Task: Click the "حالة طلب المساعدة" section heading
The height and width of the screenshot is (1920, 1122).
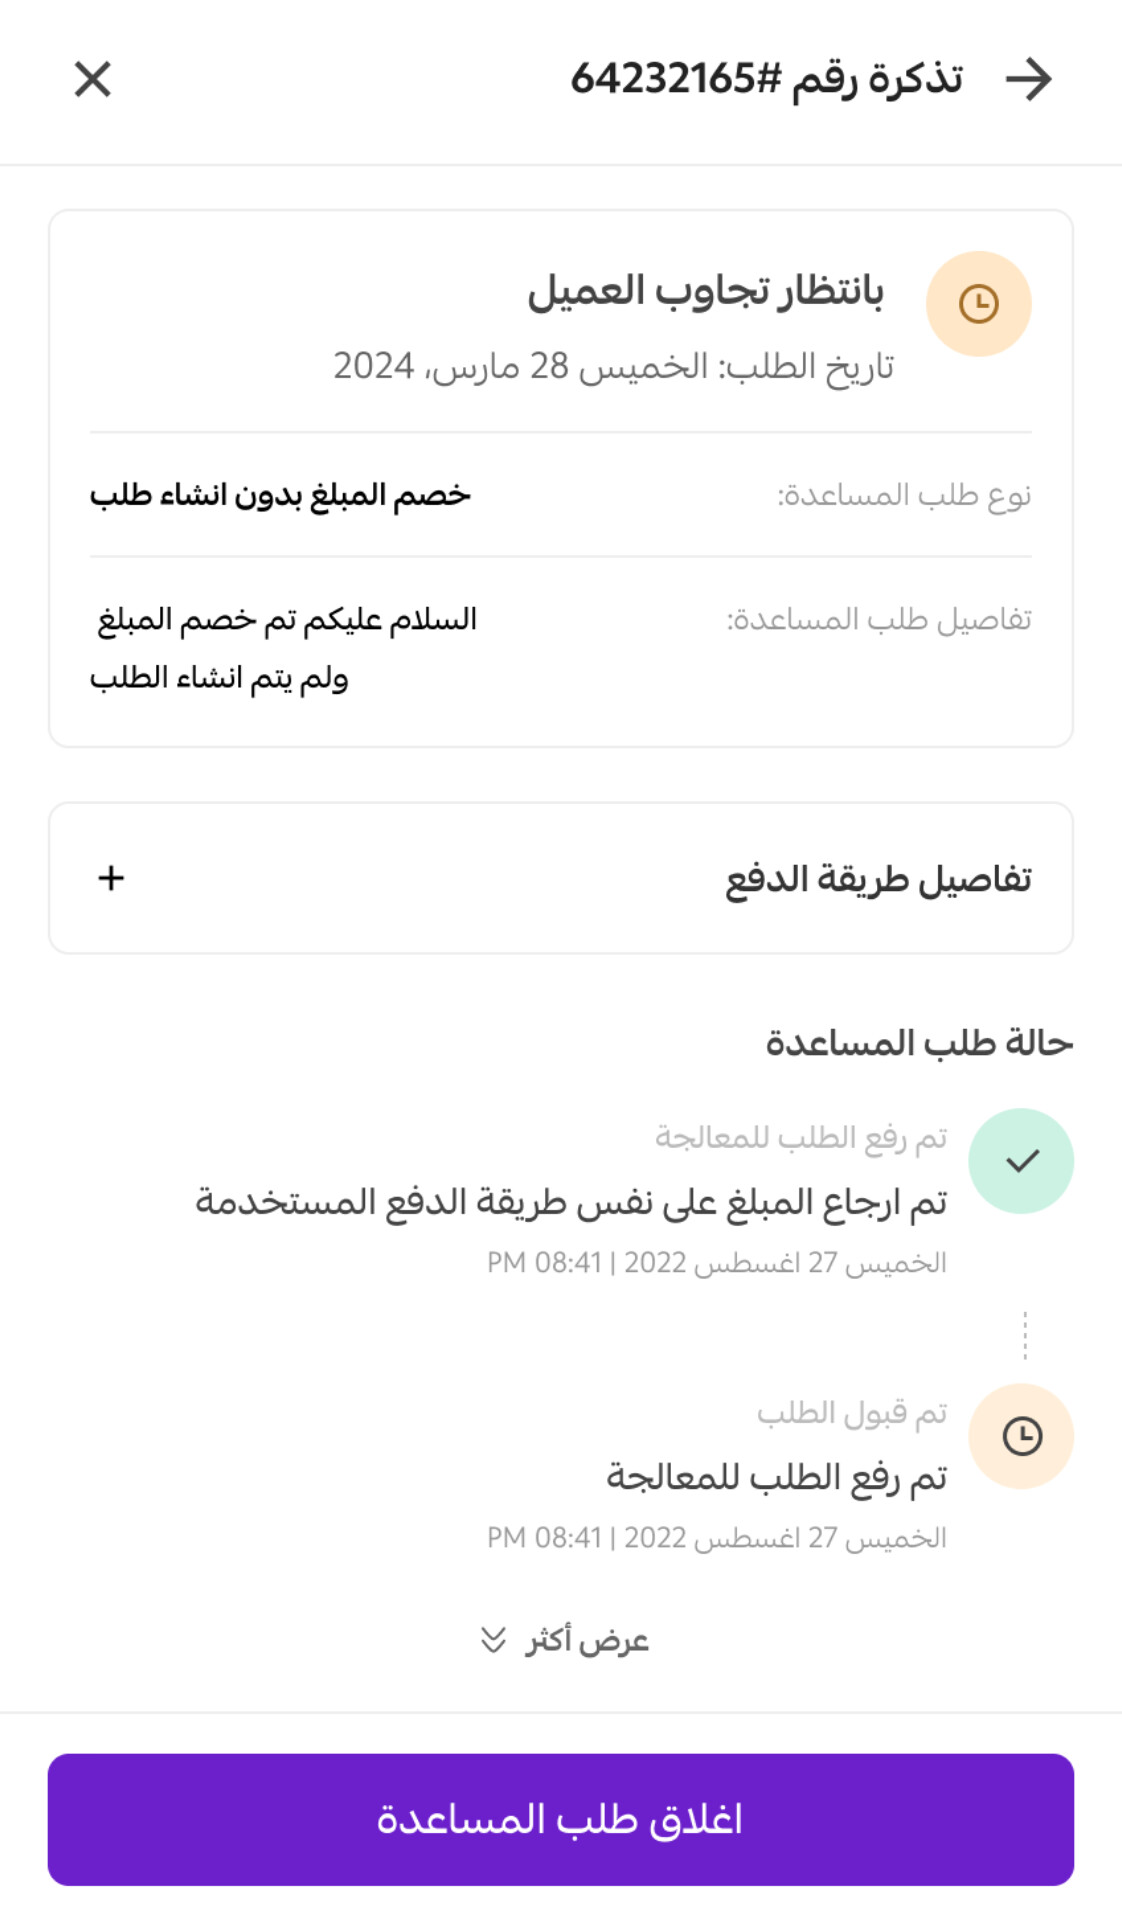Action: (919, 1043)
